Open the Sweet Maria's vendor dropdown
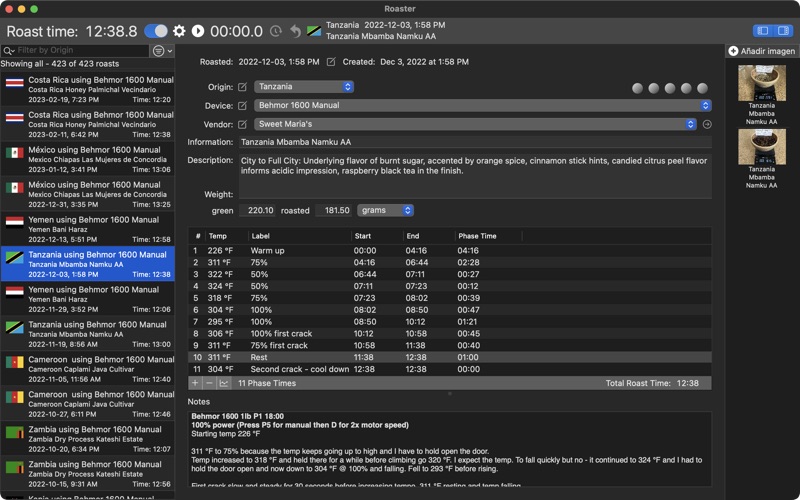This screenshot has width=800, height=500. pos(476,124)
